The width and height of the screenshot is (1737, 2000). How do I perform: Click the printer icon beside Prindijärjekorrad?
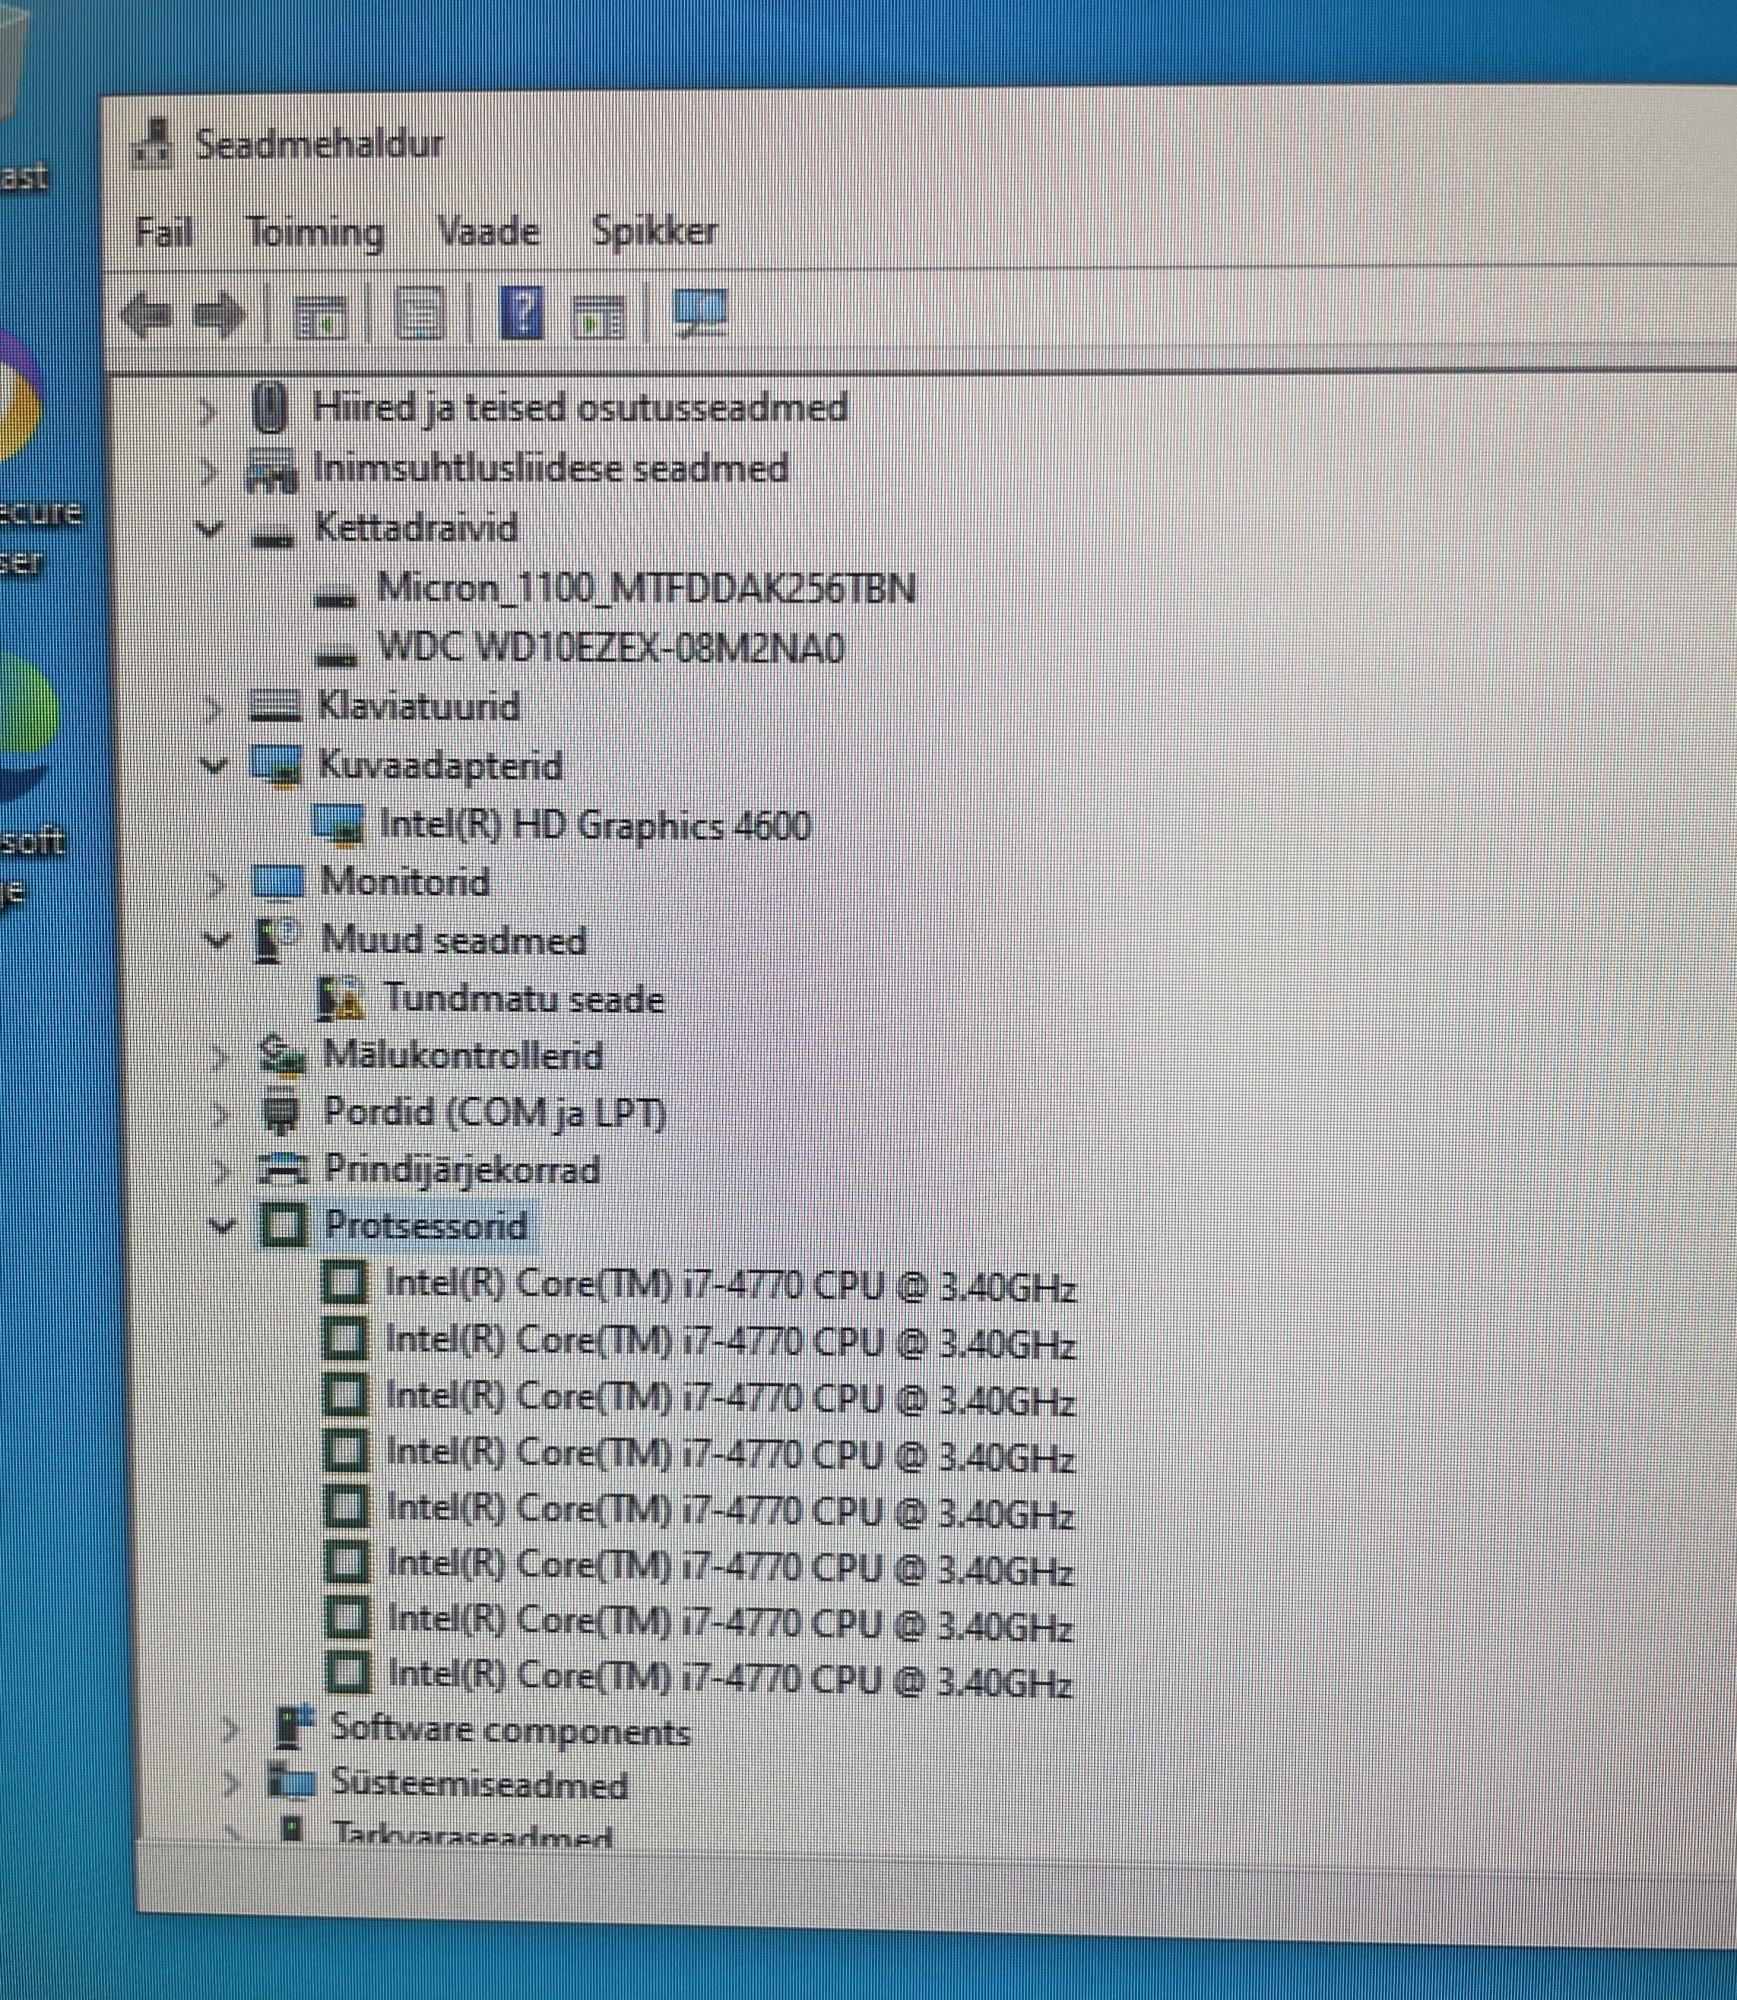click(x=283, y=1169)
